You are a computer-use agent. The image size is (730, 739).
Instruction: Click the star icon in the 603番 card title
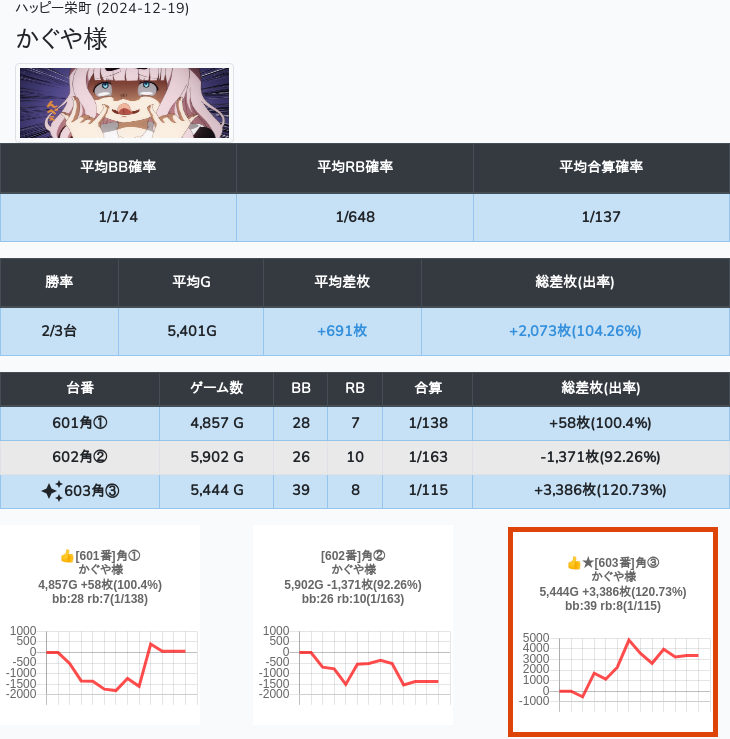click(x=588, y=563)
